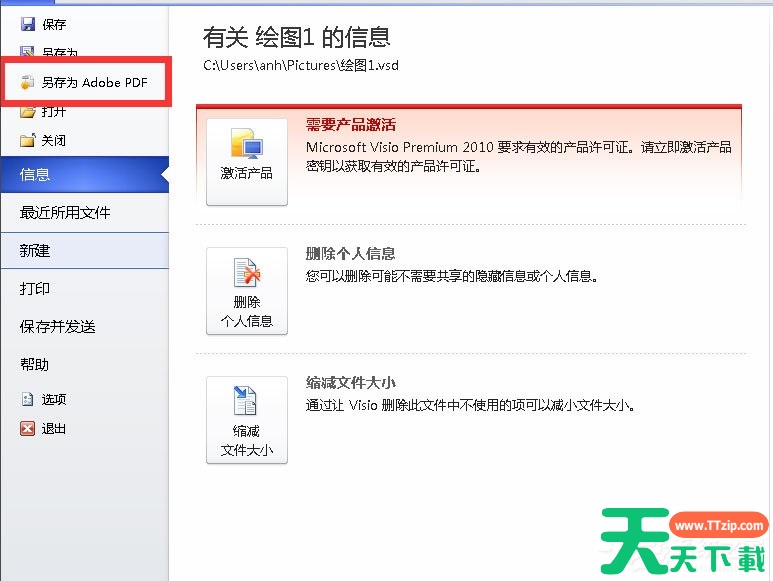This screenshot has height=581, width=773.
Task: Open the 打印 tab
Action: tap(85, 288)
